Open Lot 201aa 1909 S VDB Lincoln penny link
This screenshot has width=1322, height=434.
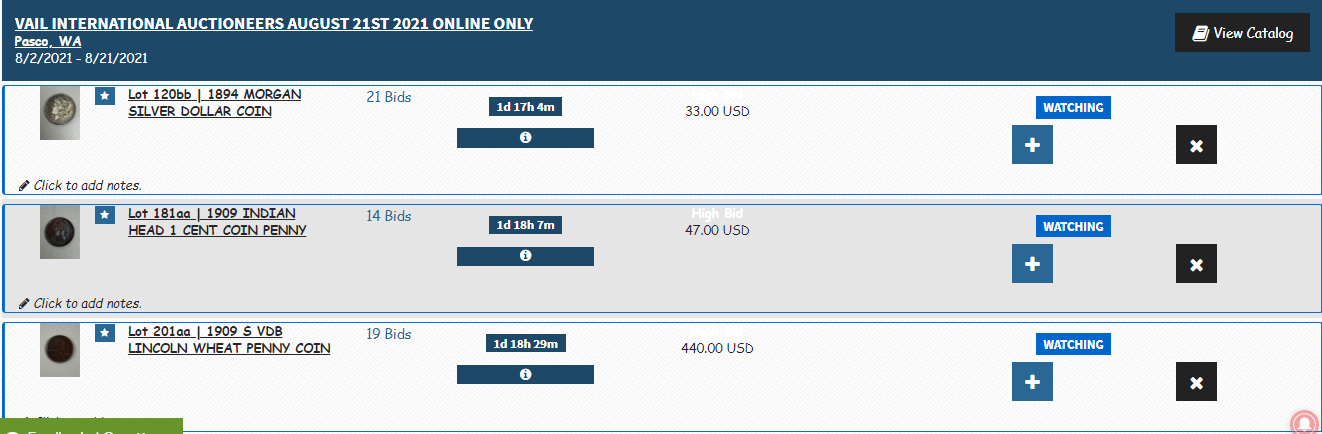[229, 340]
